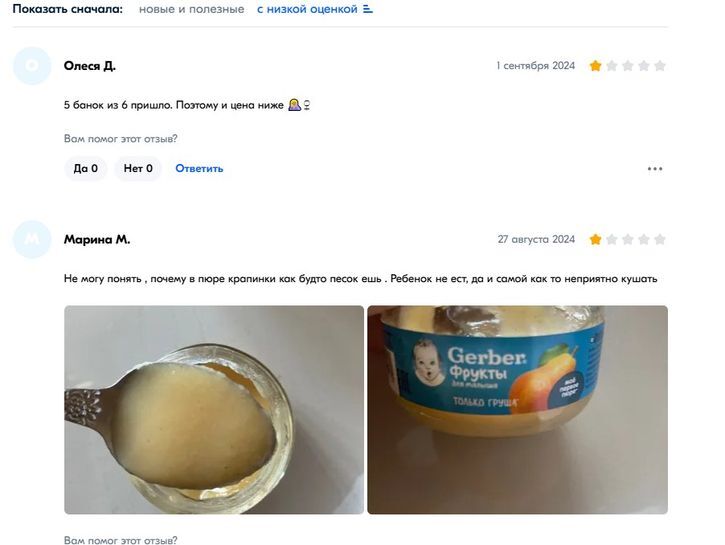
Task: Select the 'с низкой оценкой' sorting option
Action: click(x=307, y=9)
